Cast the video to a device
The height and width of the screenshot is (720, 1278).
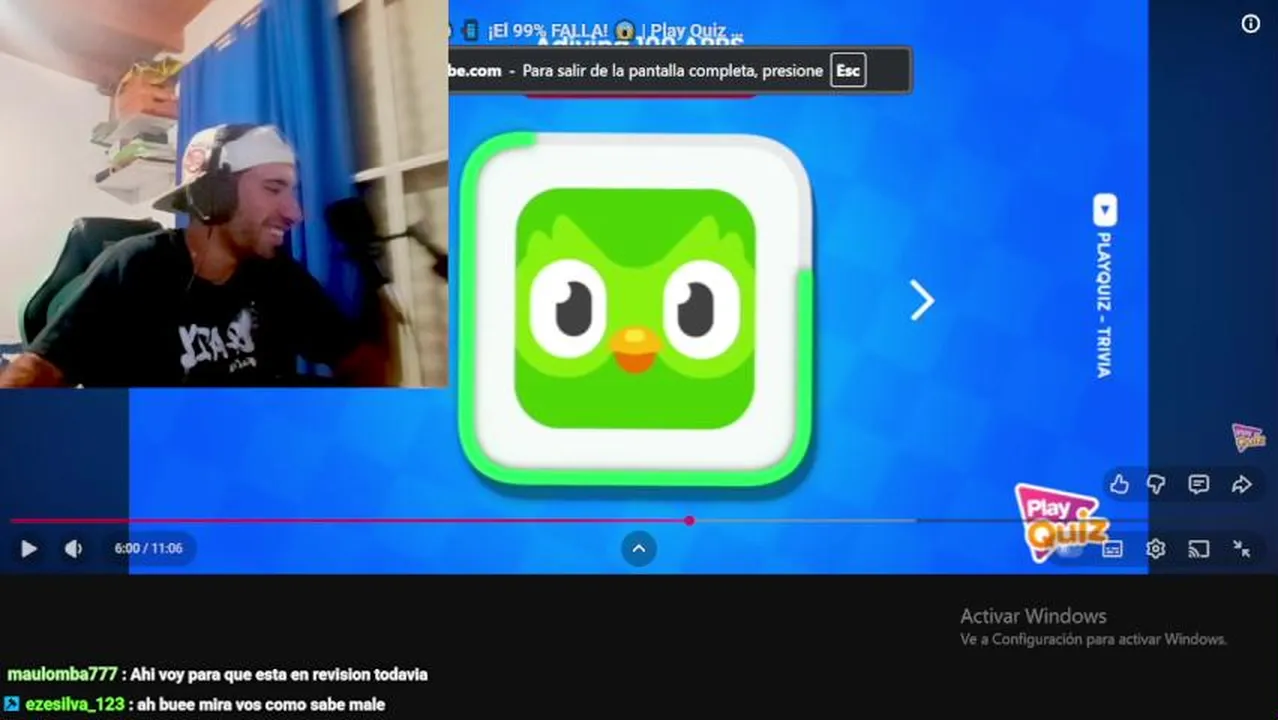click(x=1198, y=549)
